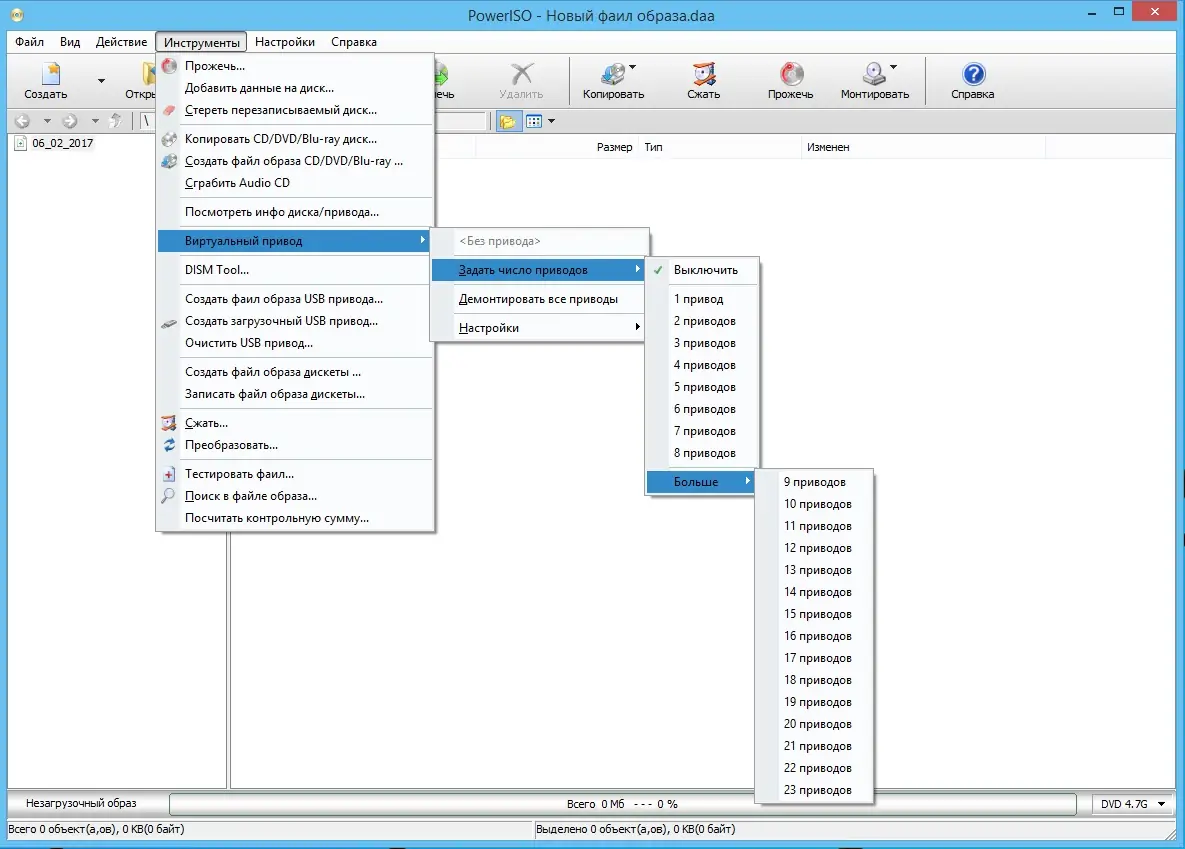Open the Копировать dropdown arrow
Image resolution: width=1185 pixels, height=849 pixels.
point(633,67)
